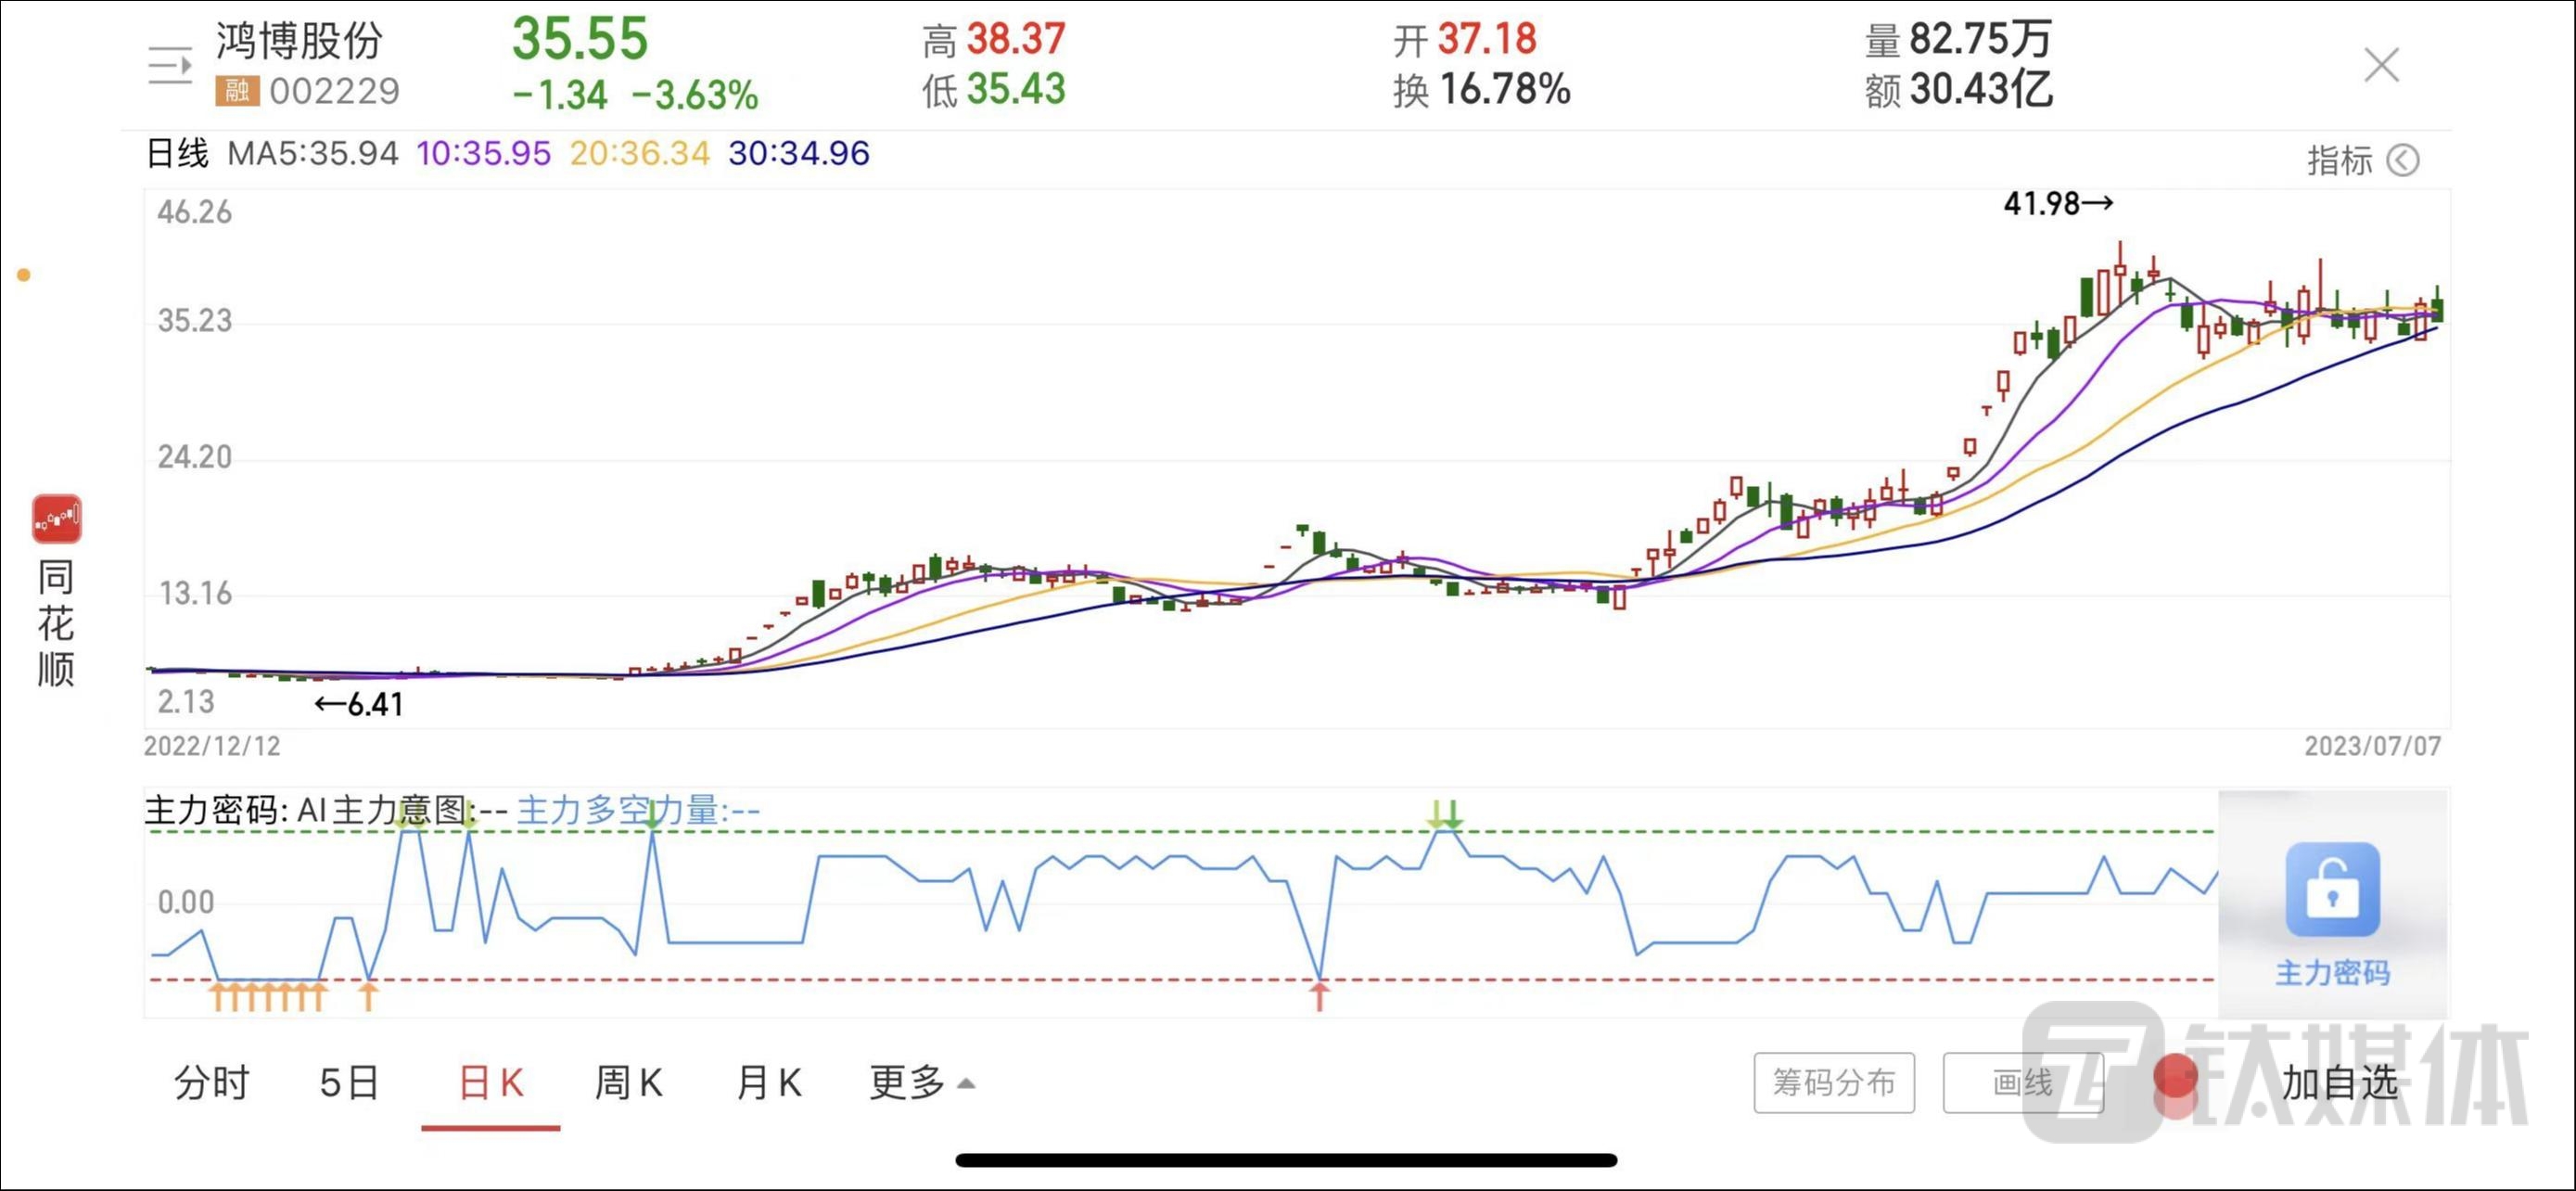2576x1191 pixels.
Task: Tap the red 同花顺 app logo
Action: click(x=56, y=518)
